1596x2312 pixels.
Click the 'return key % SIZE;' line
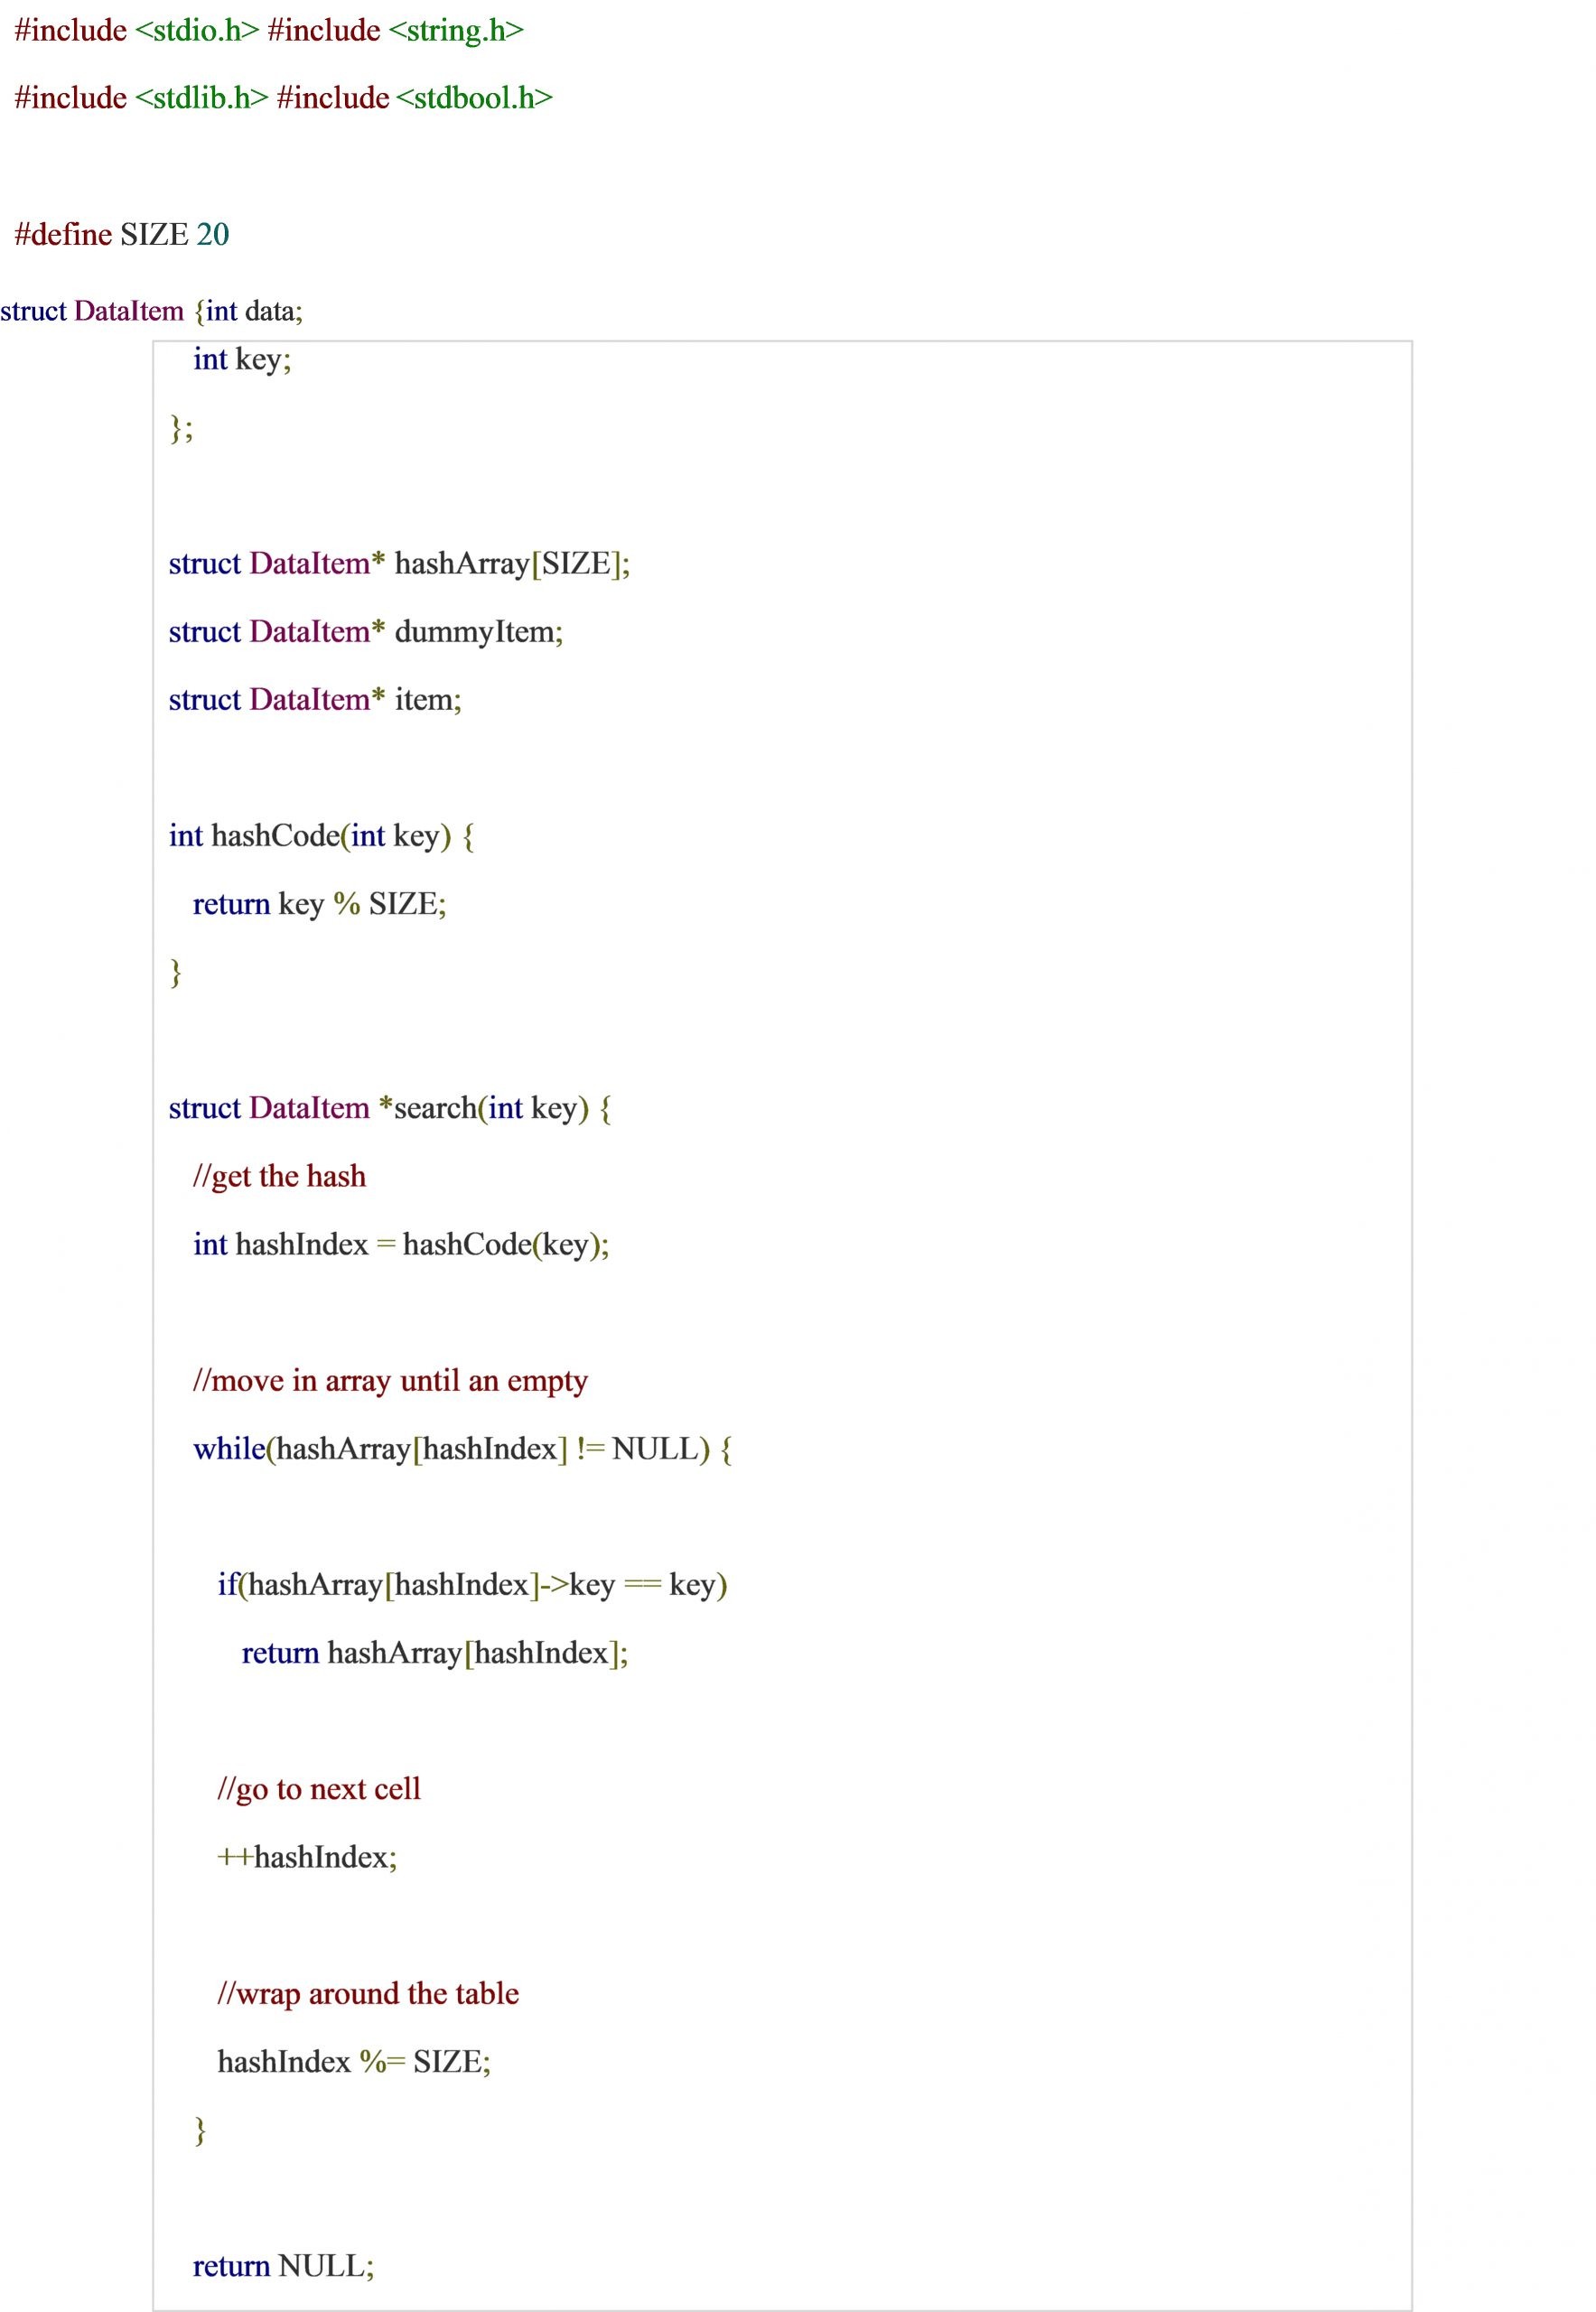[x=319, y=903]
